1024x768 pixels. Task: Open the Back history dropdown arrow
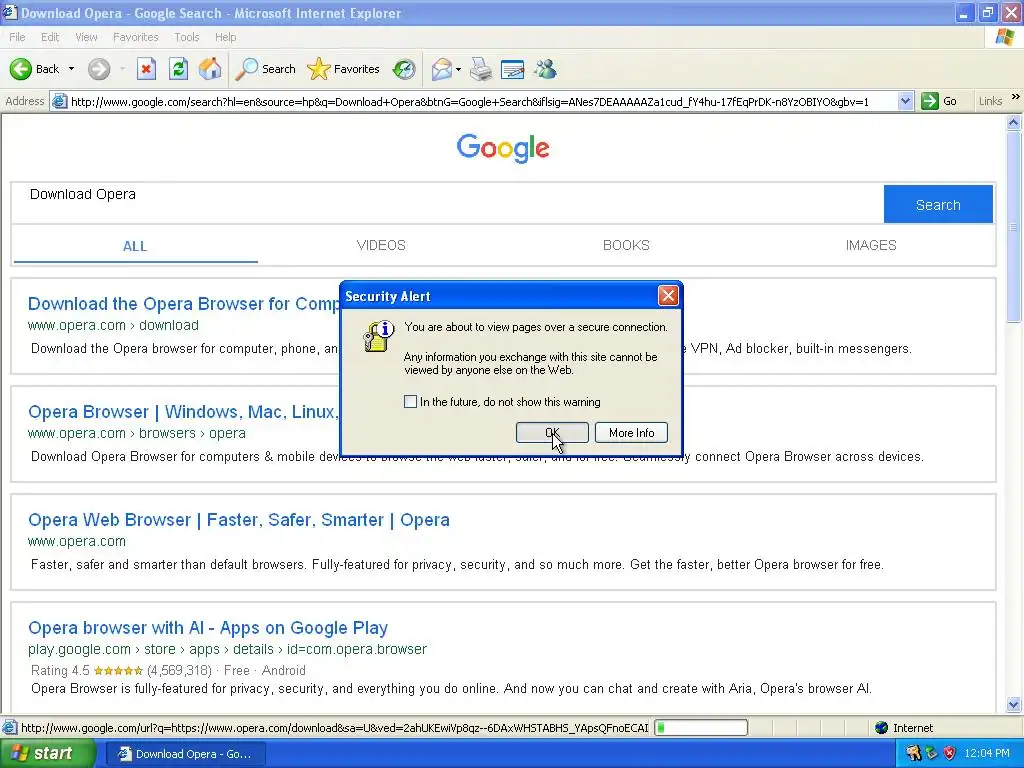coord(71,69)
